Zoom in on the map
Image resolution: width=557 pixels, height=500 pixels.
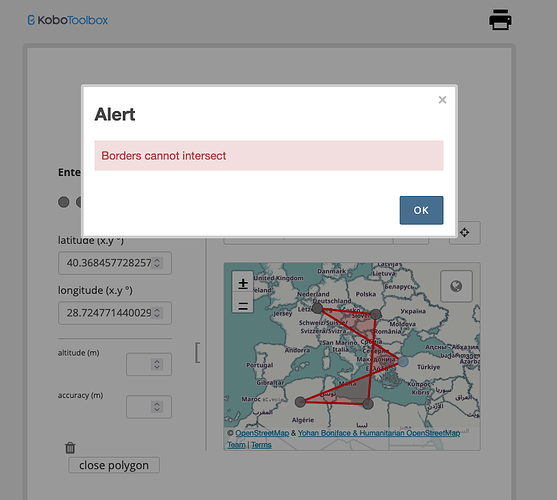(243, 283)
